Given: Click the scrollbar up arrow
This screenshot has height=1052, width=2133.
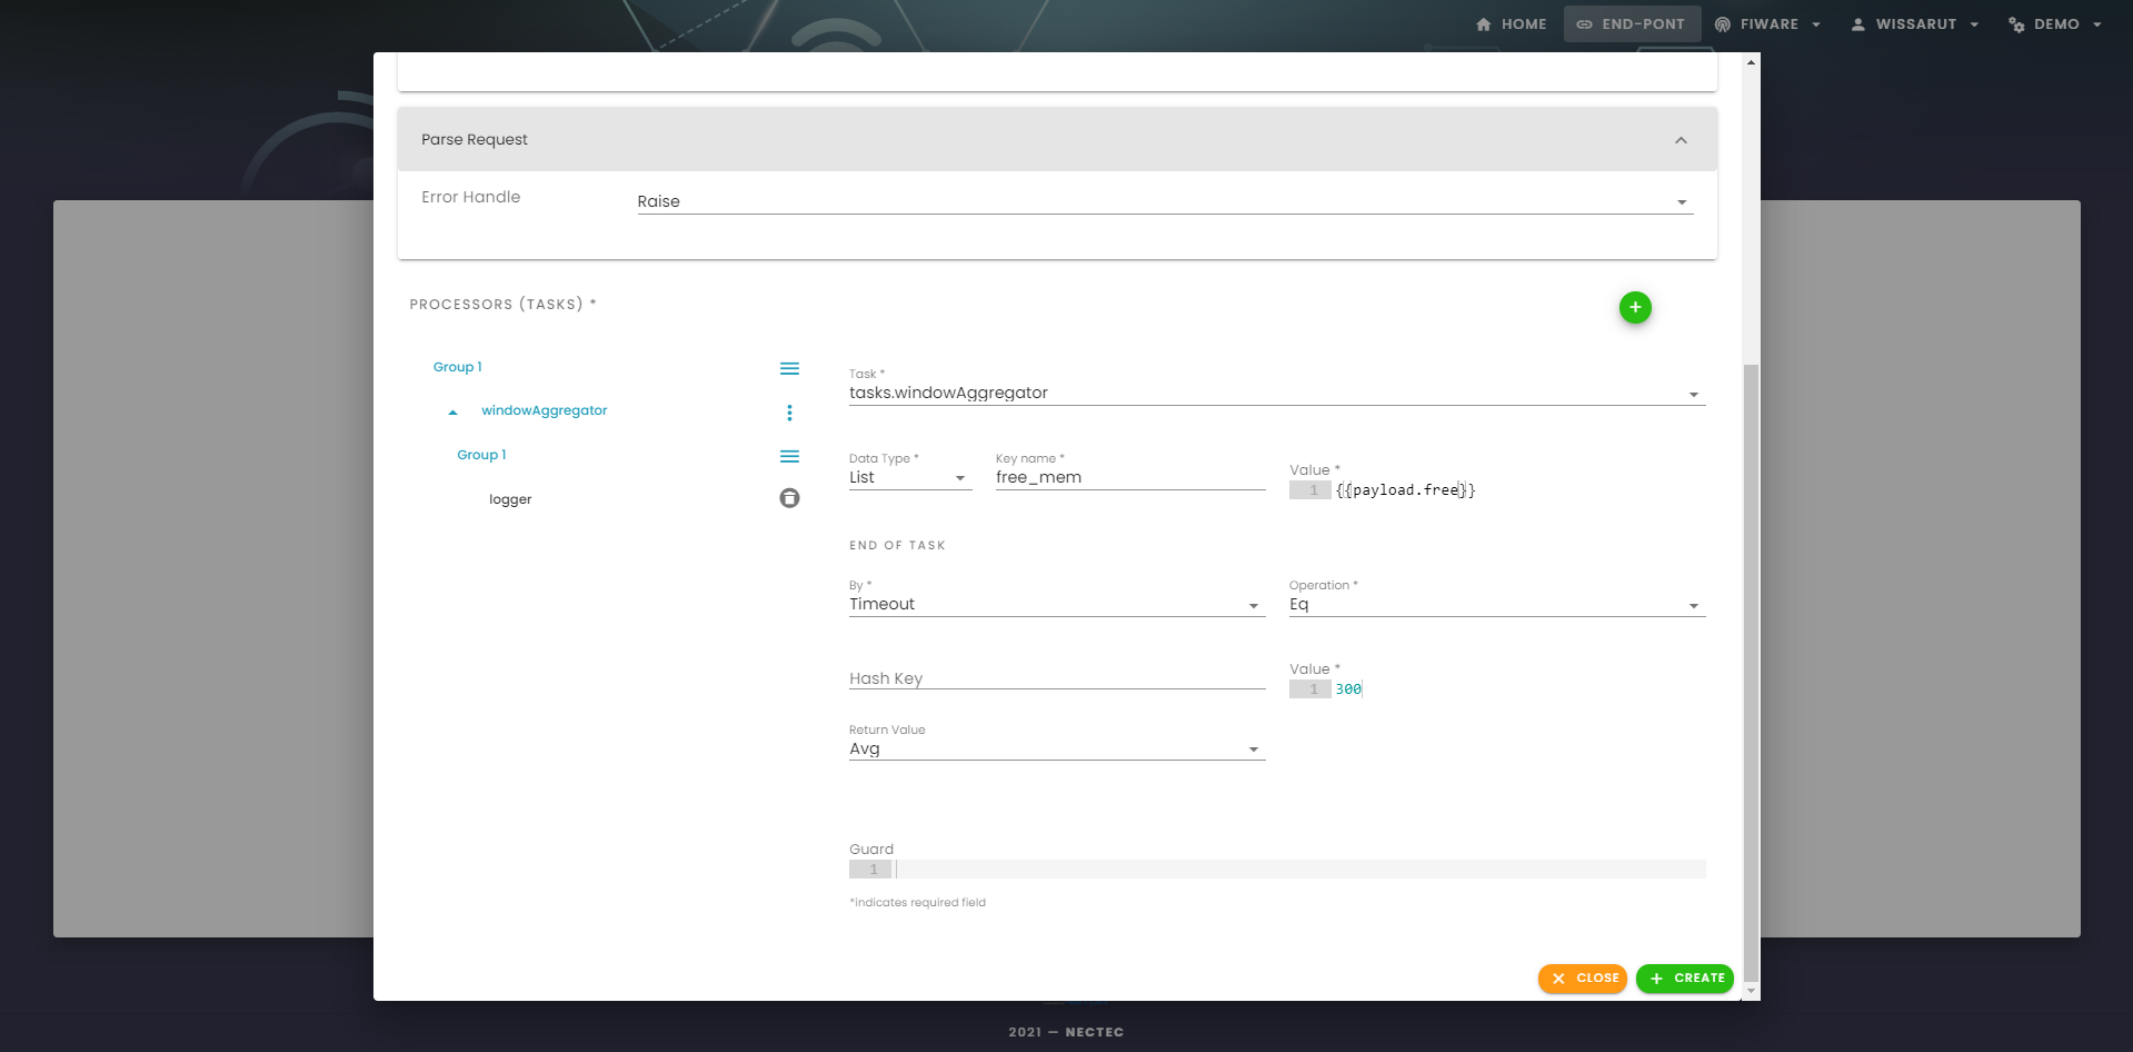Looking at the screenshot, I should tap(1751, 63).
